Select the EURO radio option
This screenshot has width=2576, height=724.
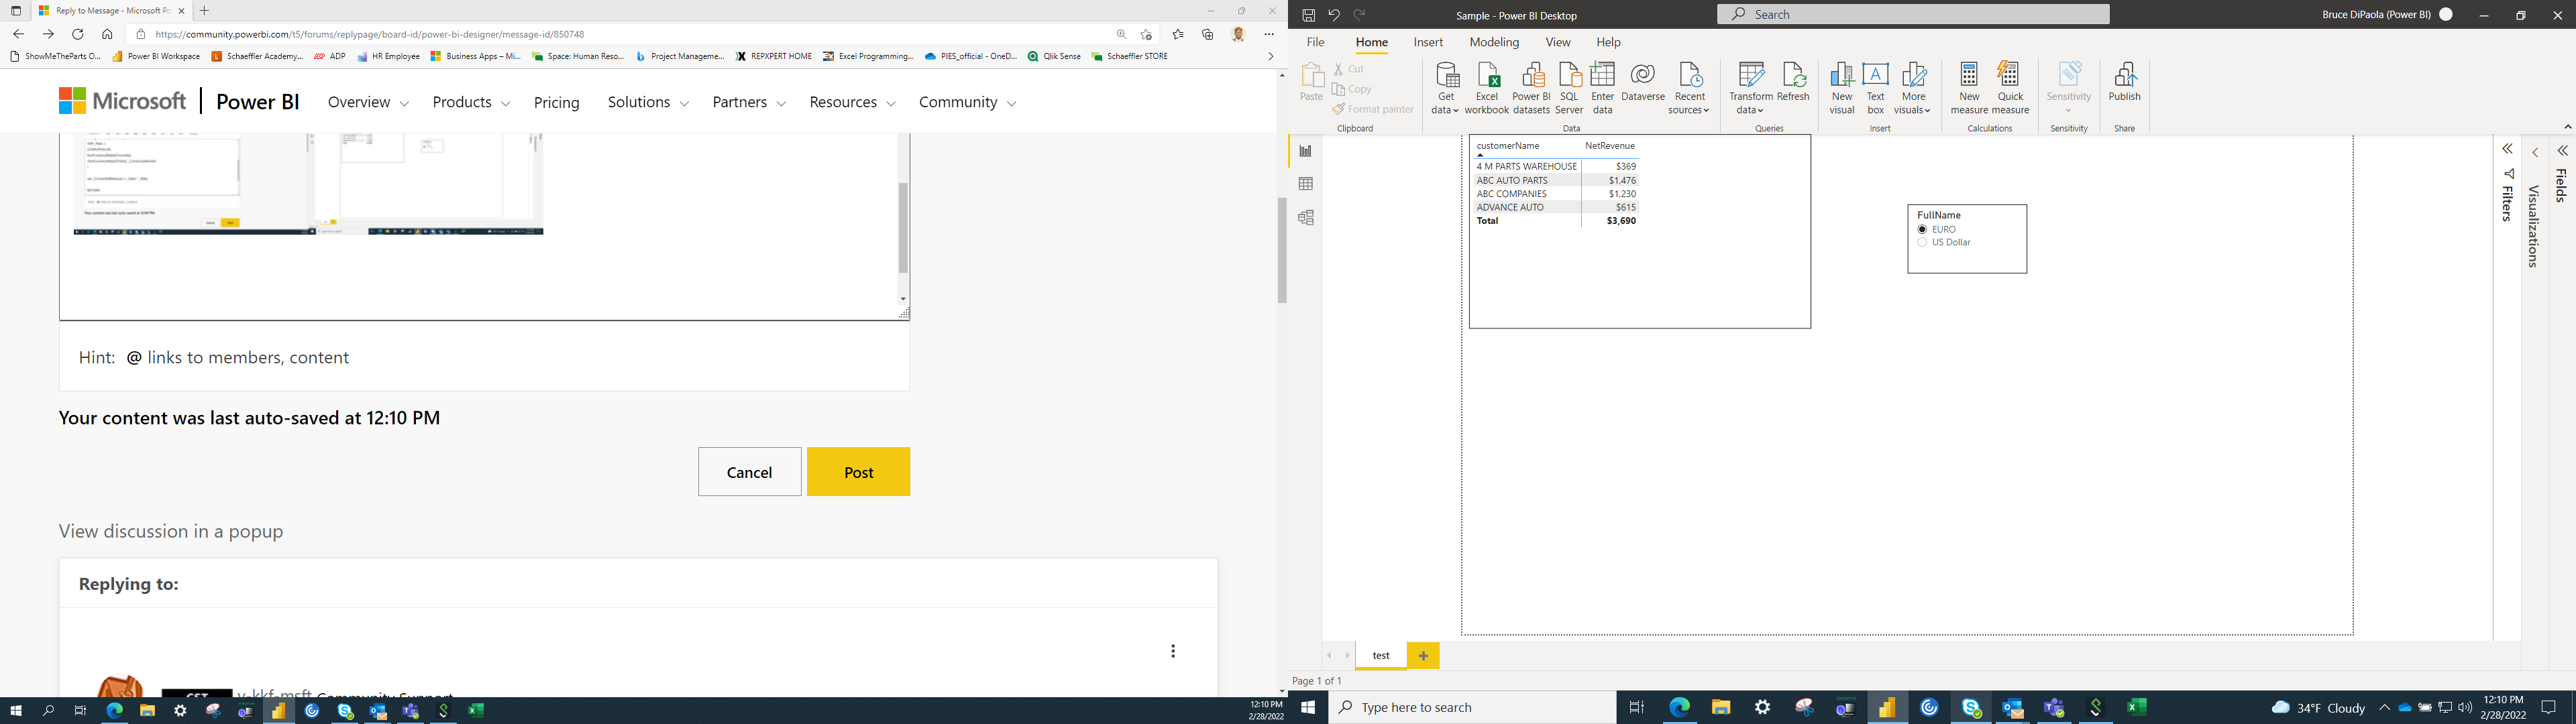coord(1922,230)
